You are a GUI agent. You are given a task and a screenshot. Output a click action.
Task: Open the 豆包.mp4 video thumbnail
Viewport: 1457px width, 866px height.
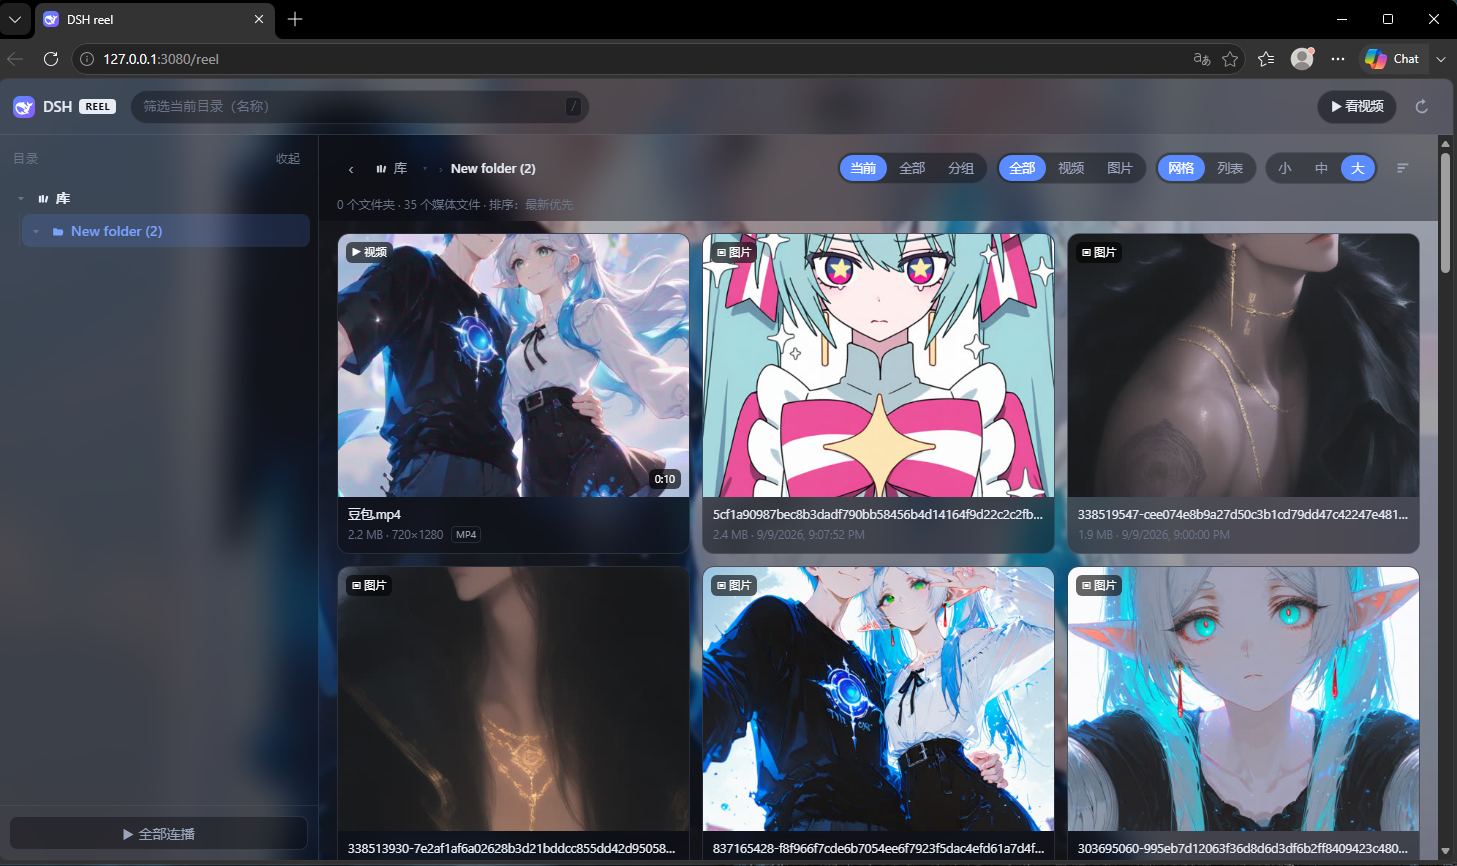513,366
